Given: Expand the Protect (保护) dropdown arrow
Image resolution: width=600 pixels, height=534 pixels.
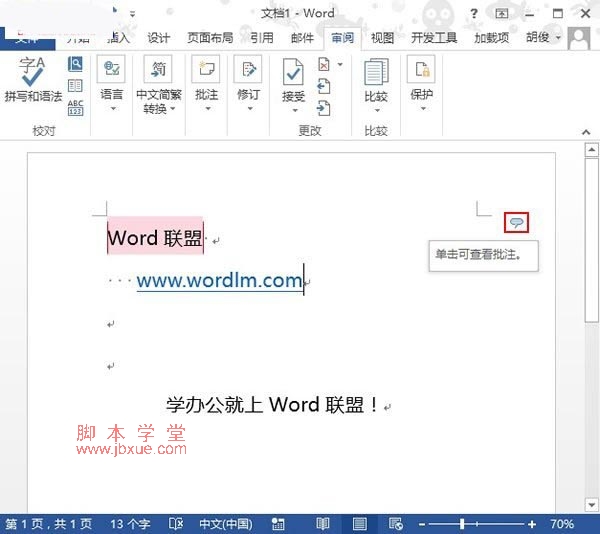Looking at the screenshot, I should (x=423, y=109).
